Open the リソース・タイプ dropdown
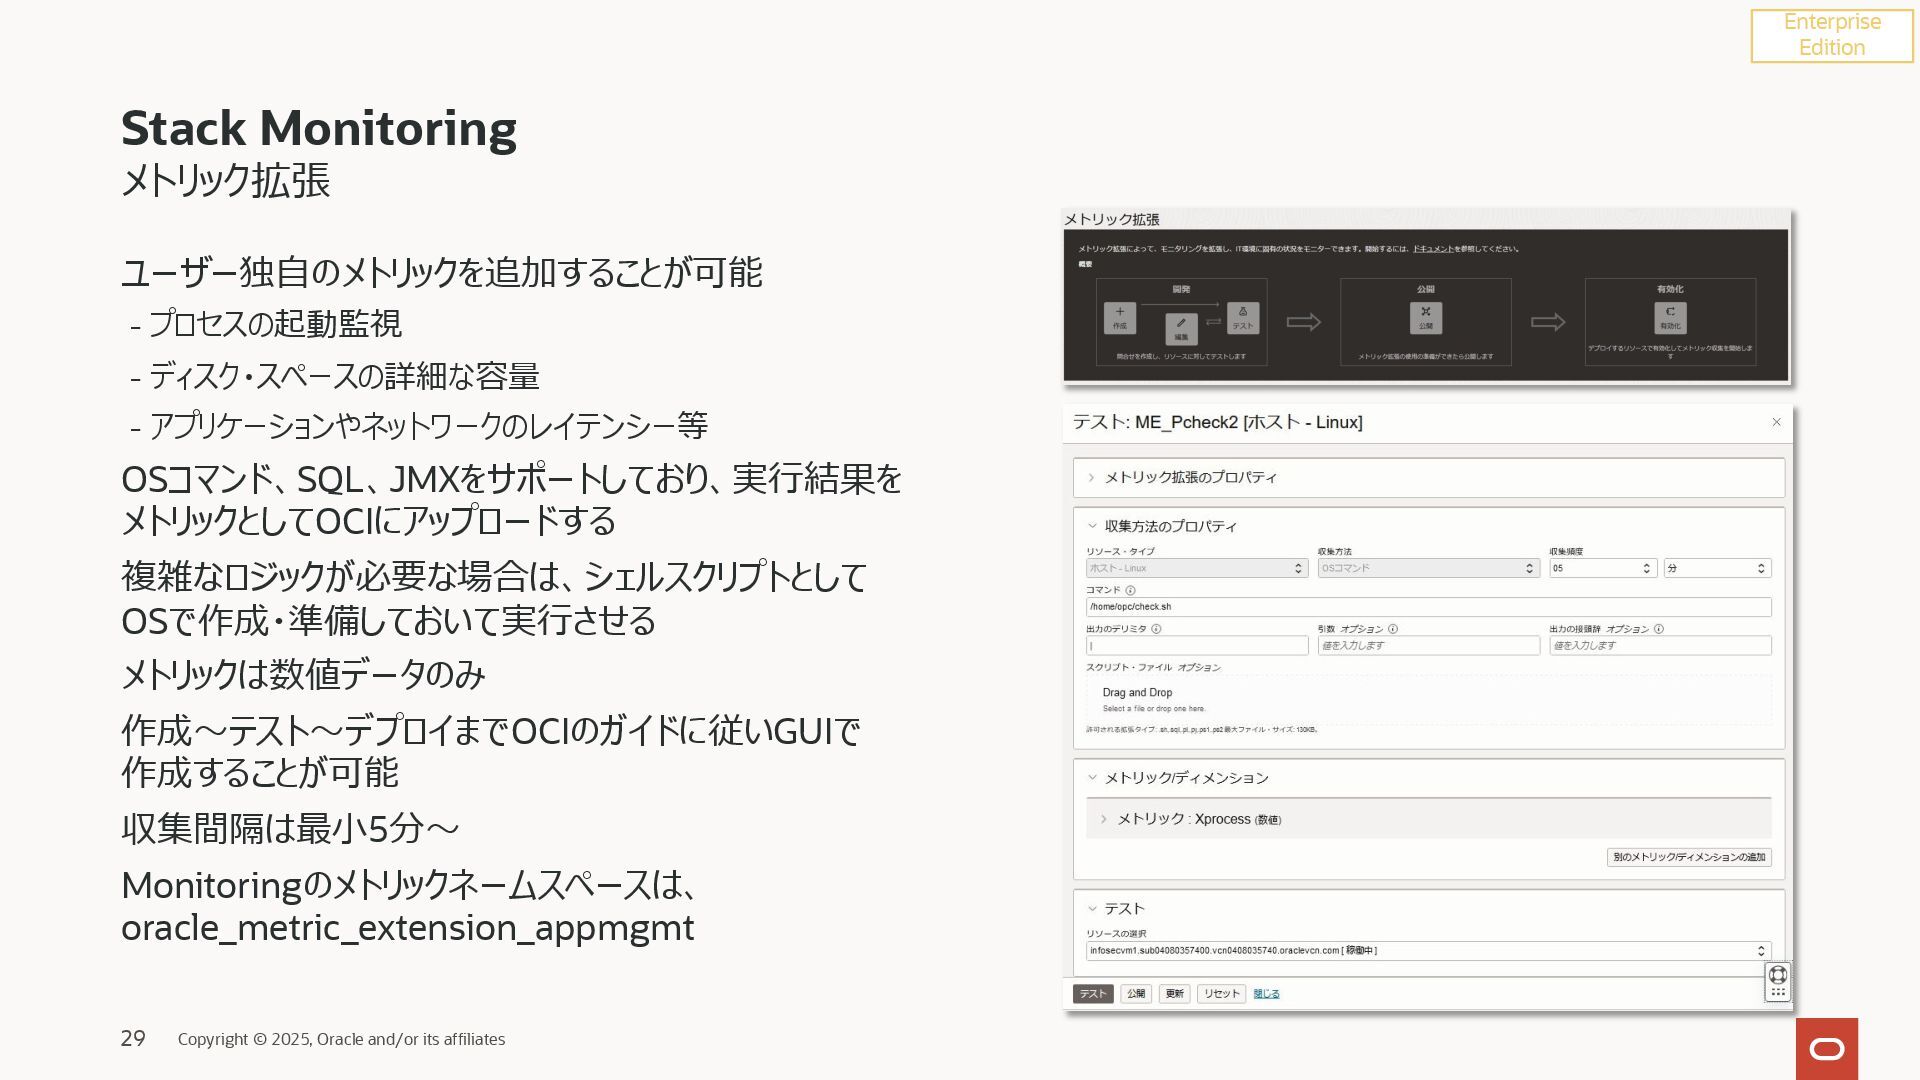This screenshot has width=1920, height=1080. 1197,568
